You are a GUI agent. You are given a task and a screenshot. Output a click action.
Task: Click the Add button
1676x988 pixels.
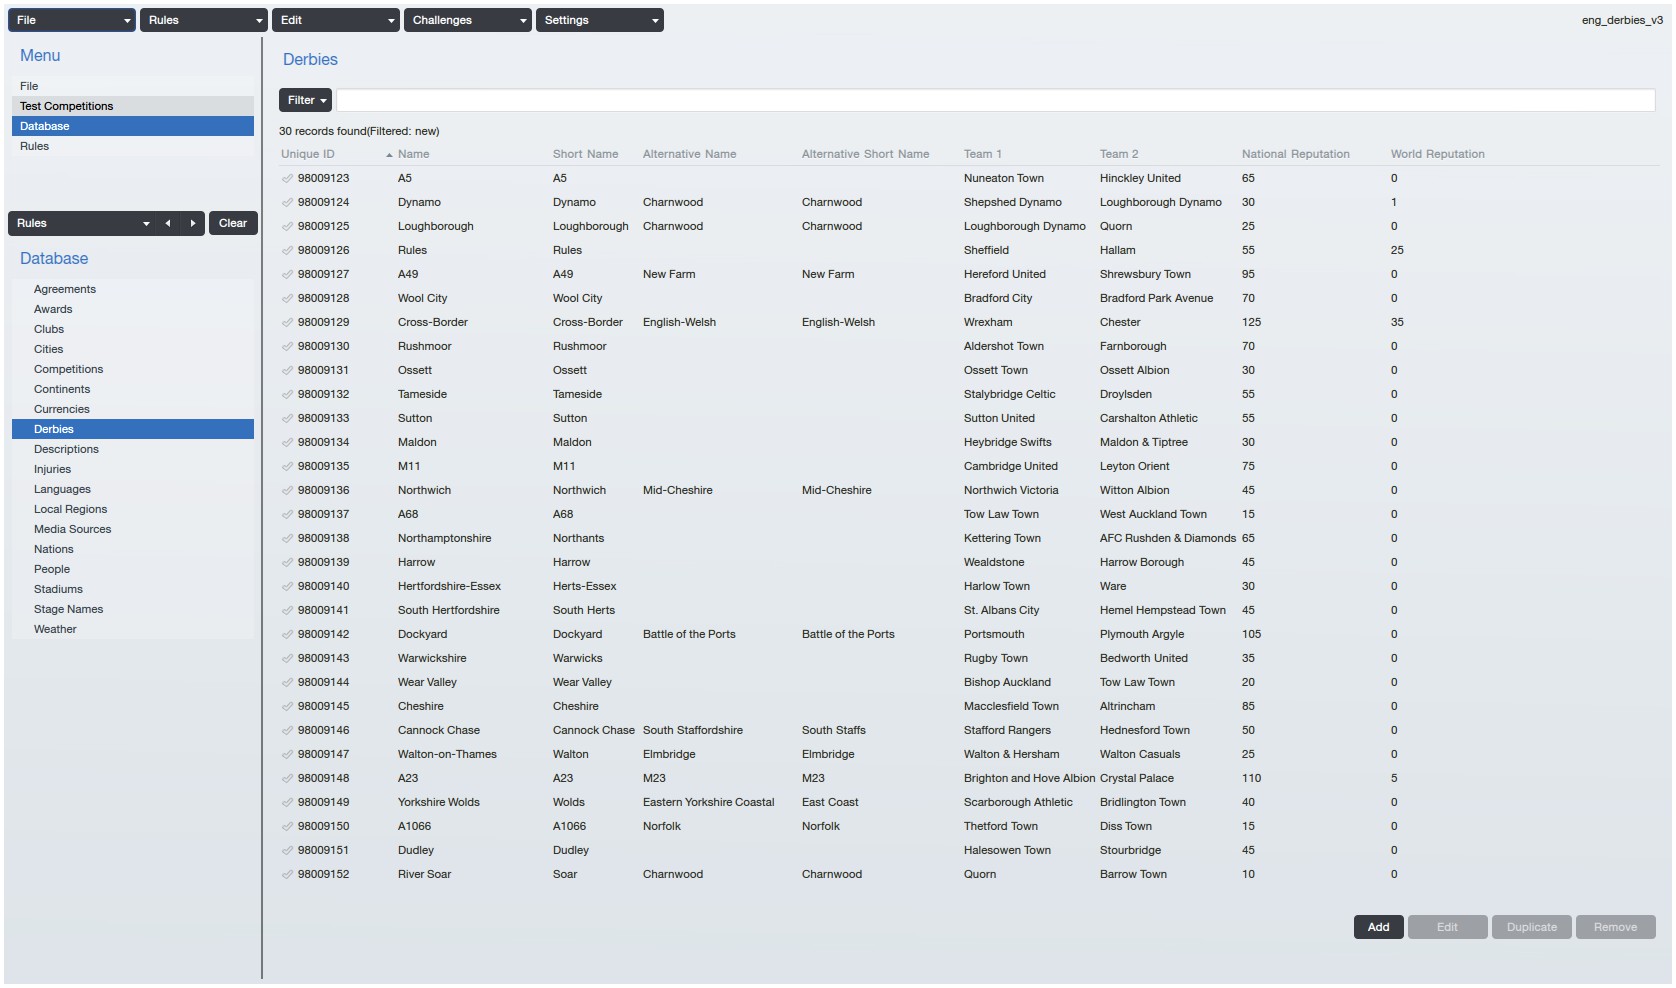(1379, 927)
